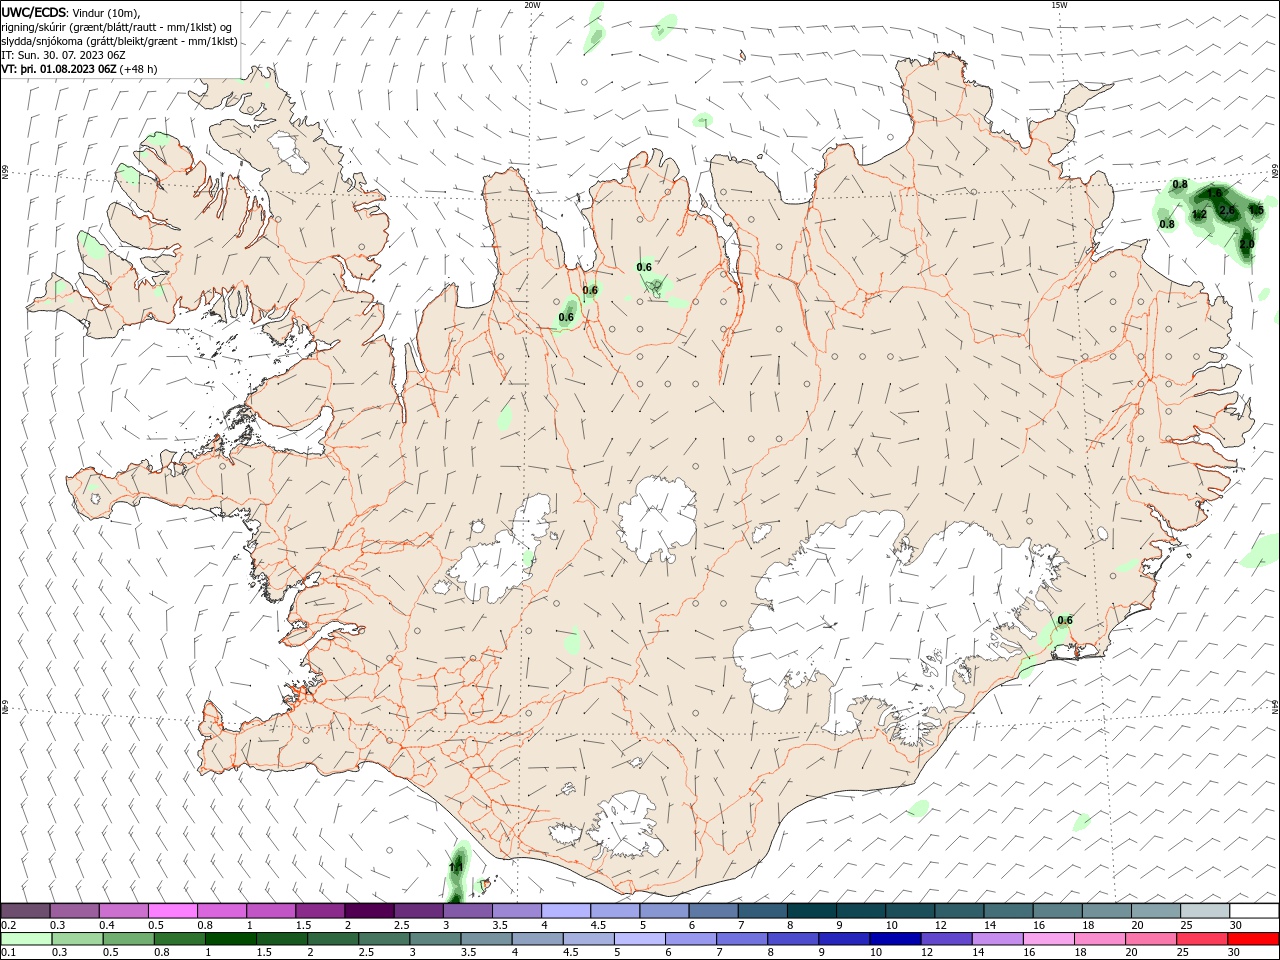This screenshot has width=1280, height=960.
Task: Click the 64N latitude label on the right edge
Action: [1275, 706]
